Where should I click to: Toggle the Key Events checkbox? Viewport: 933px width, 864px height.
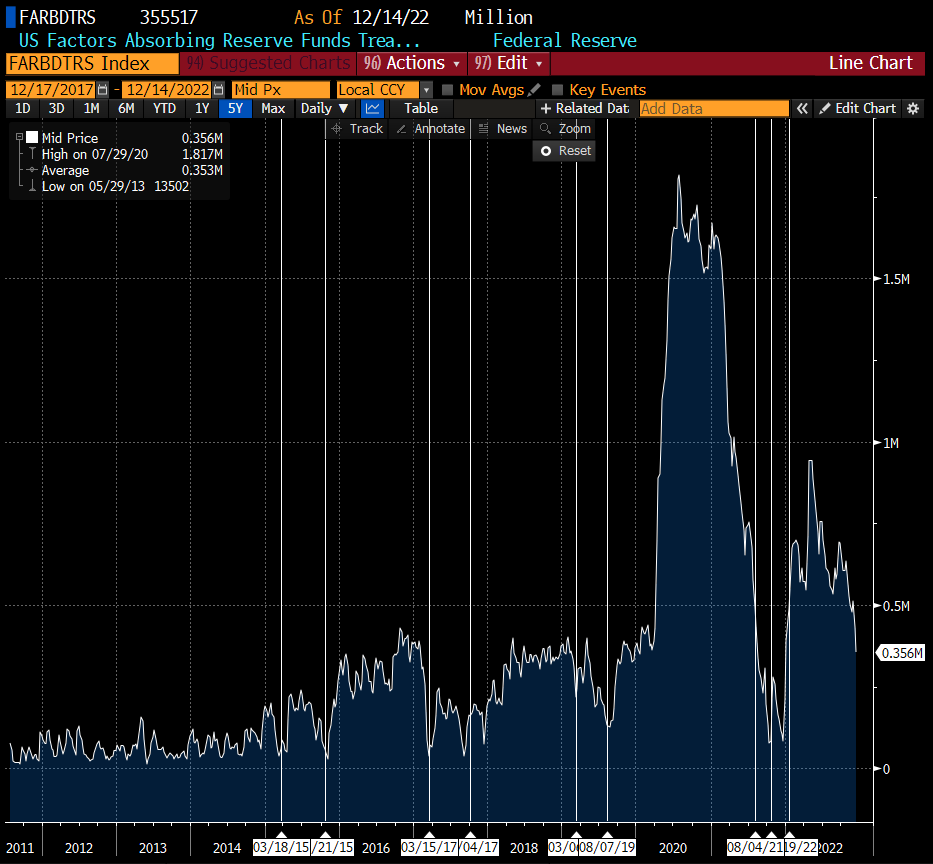point(558,90)
